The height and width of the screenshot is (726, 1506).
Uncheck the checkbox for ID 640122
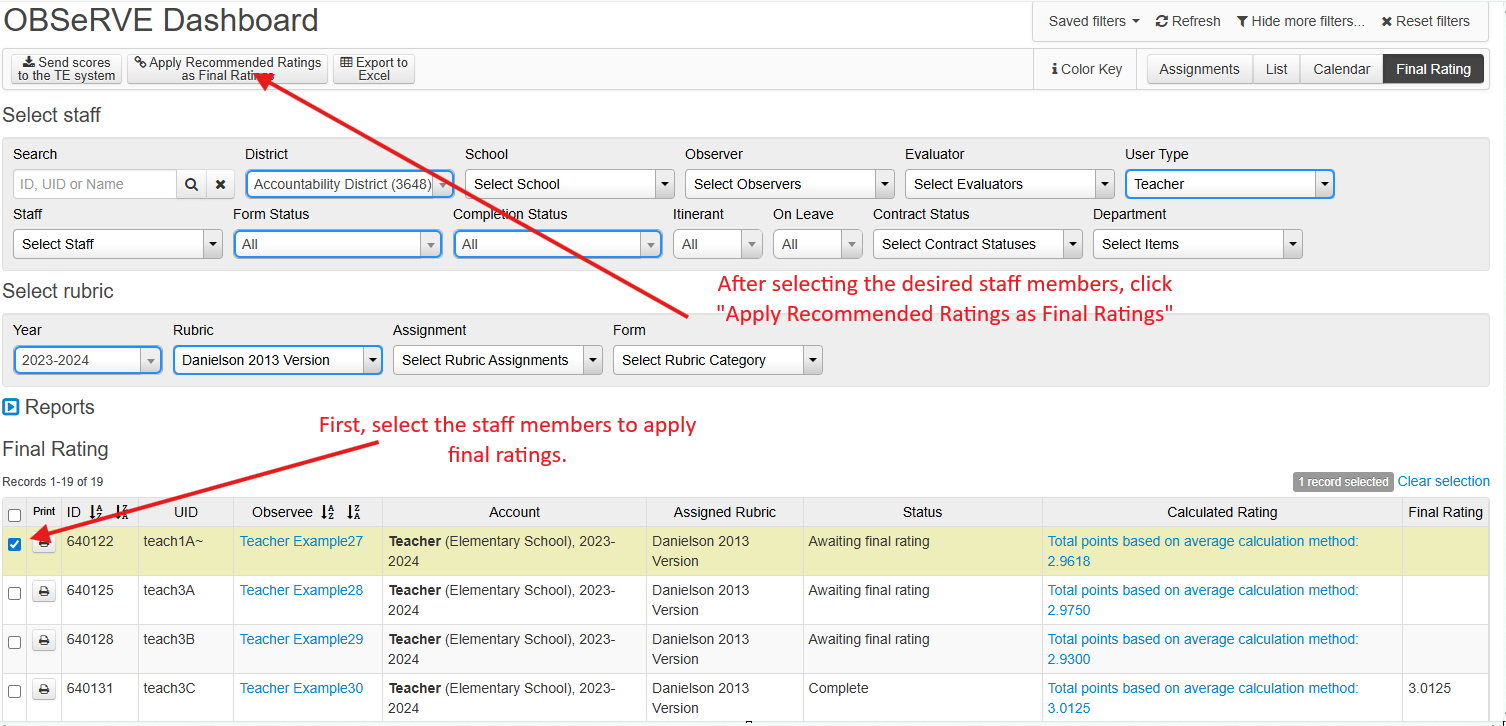click(x=14, y=545)
